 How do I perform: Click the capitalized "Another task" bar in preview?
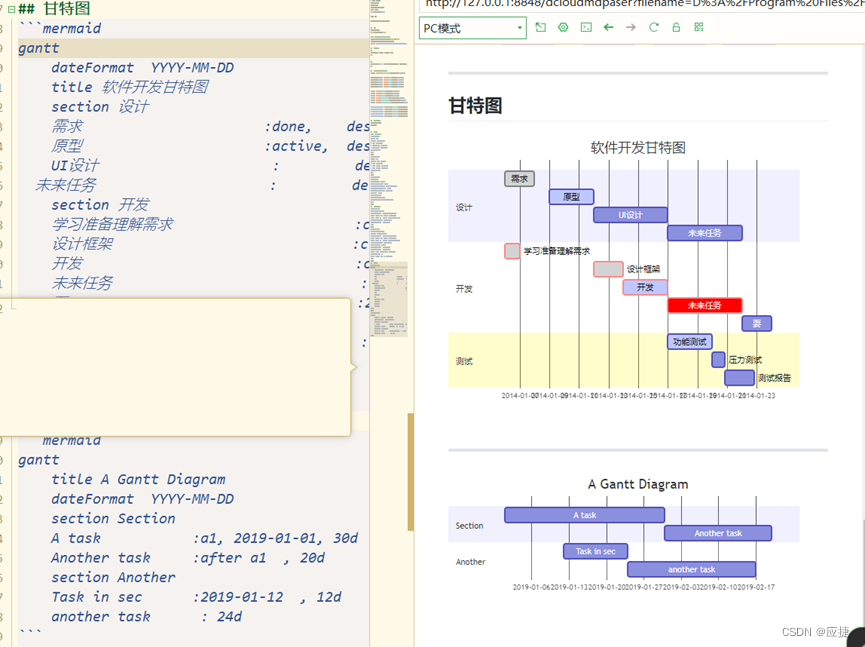718,533
